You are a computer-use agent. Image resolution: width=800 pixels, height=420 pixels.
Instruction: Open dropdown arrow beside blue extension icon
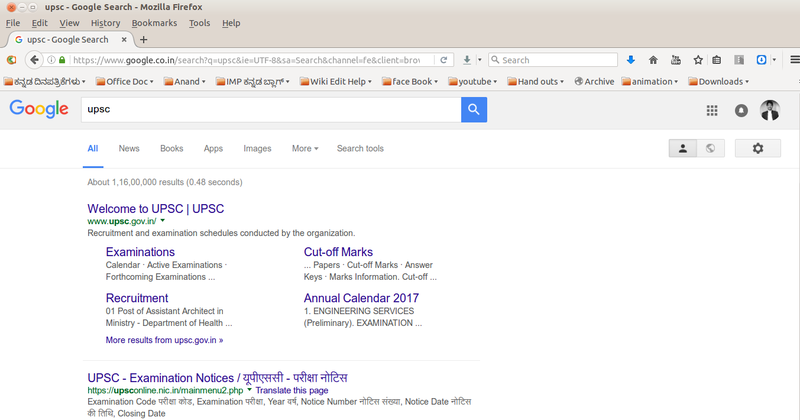(774, 60)
